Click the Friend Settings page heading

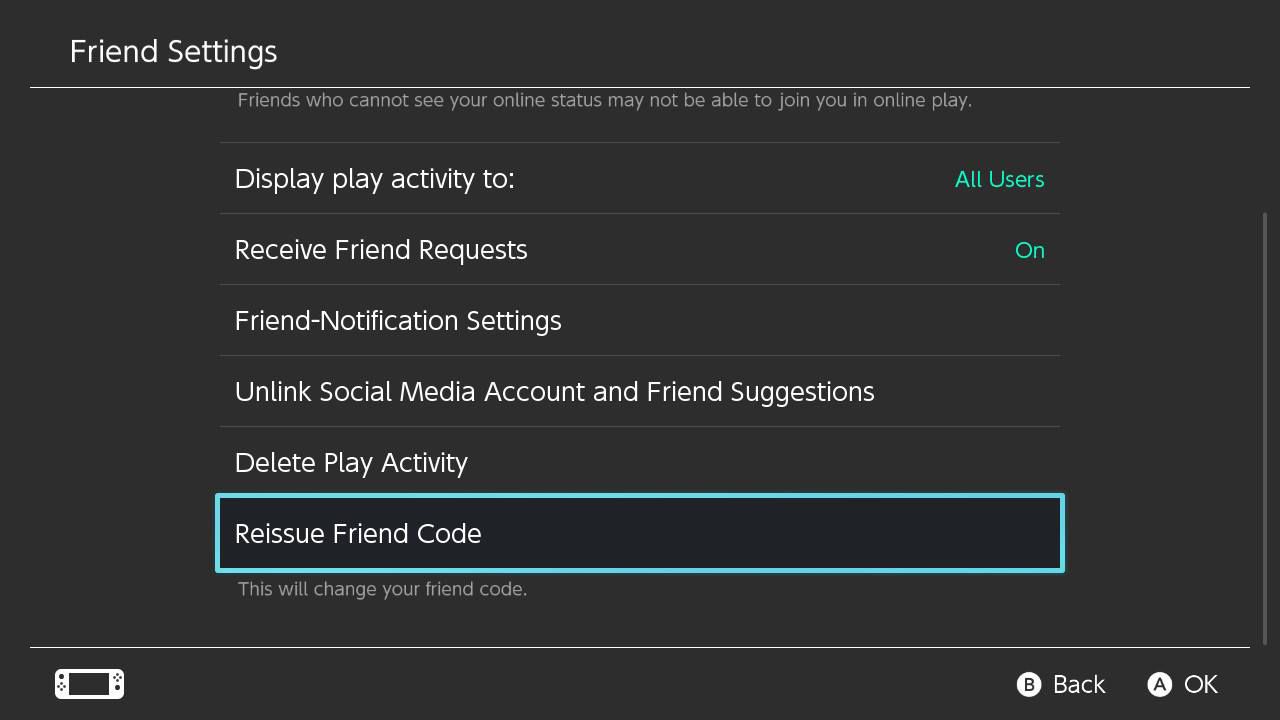173,52
